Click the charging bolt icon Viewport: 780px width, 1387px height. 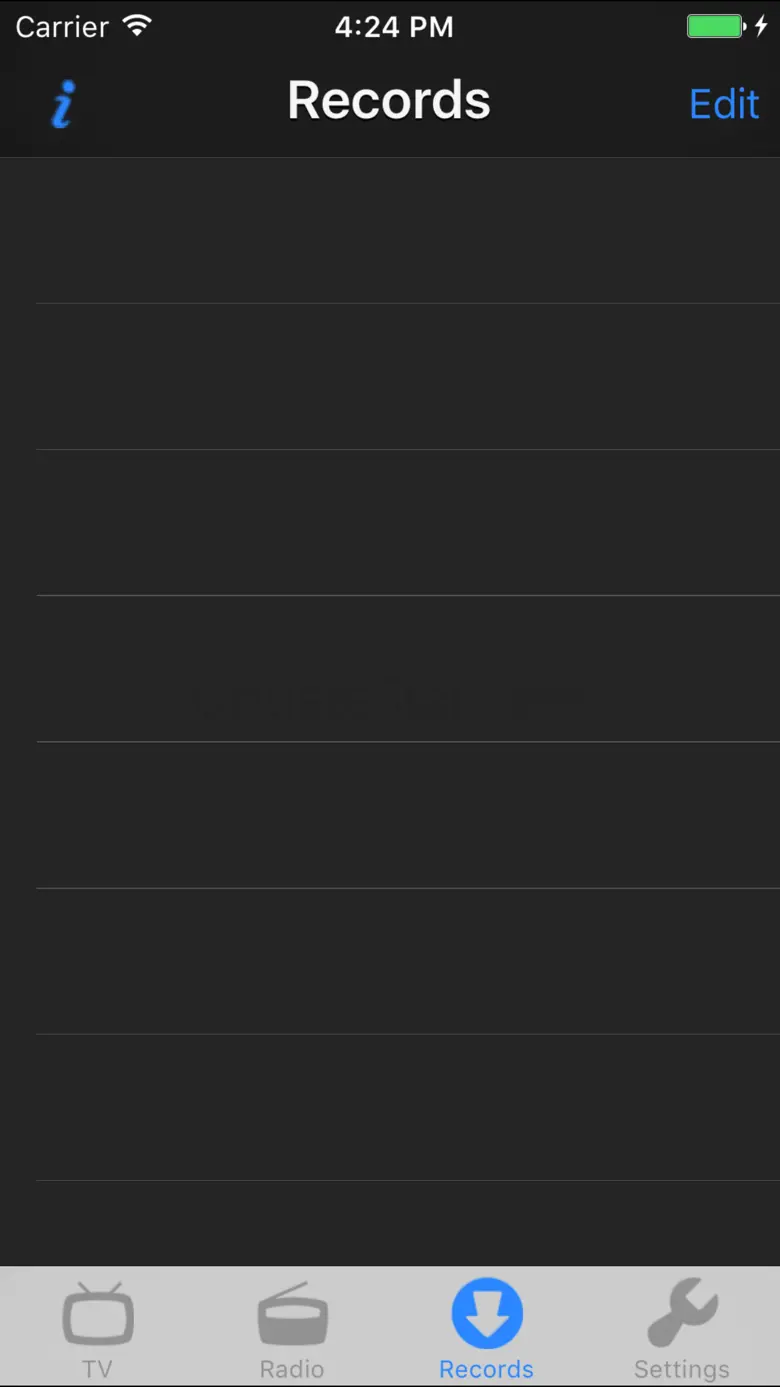click(x=761, y=26)
